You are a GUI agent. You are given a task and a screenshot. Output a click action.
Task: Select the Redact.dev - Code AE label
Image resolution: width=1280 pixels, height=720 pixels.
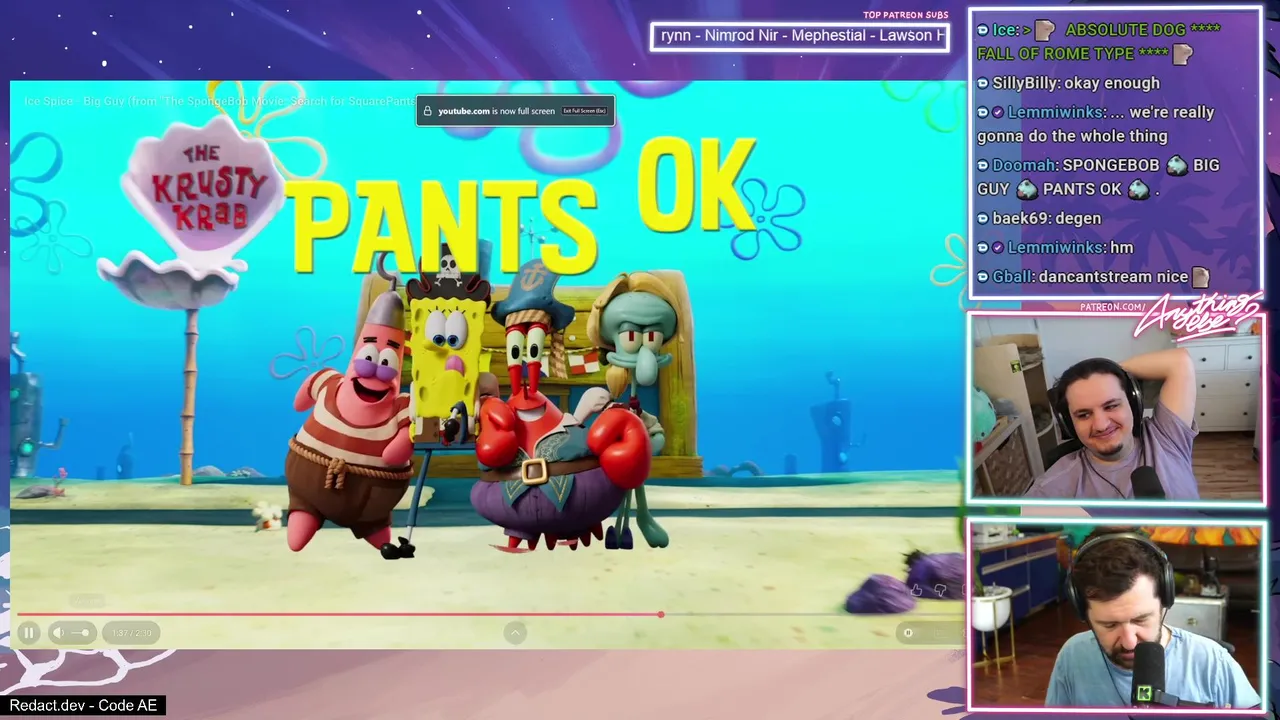pyautogui.click(x=83, y=705)
